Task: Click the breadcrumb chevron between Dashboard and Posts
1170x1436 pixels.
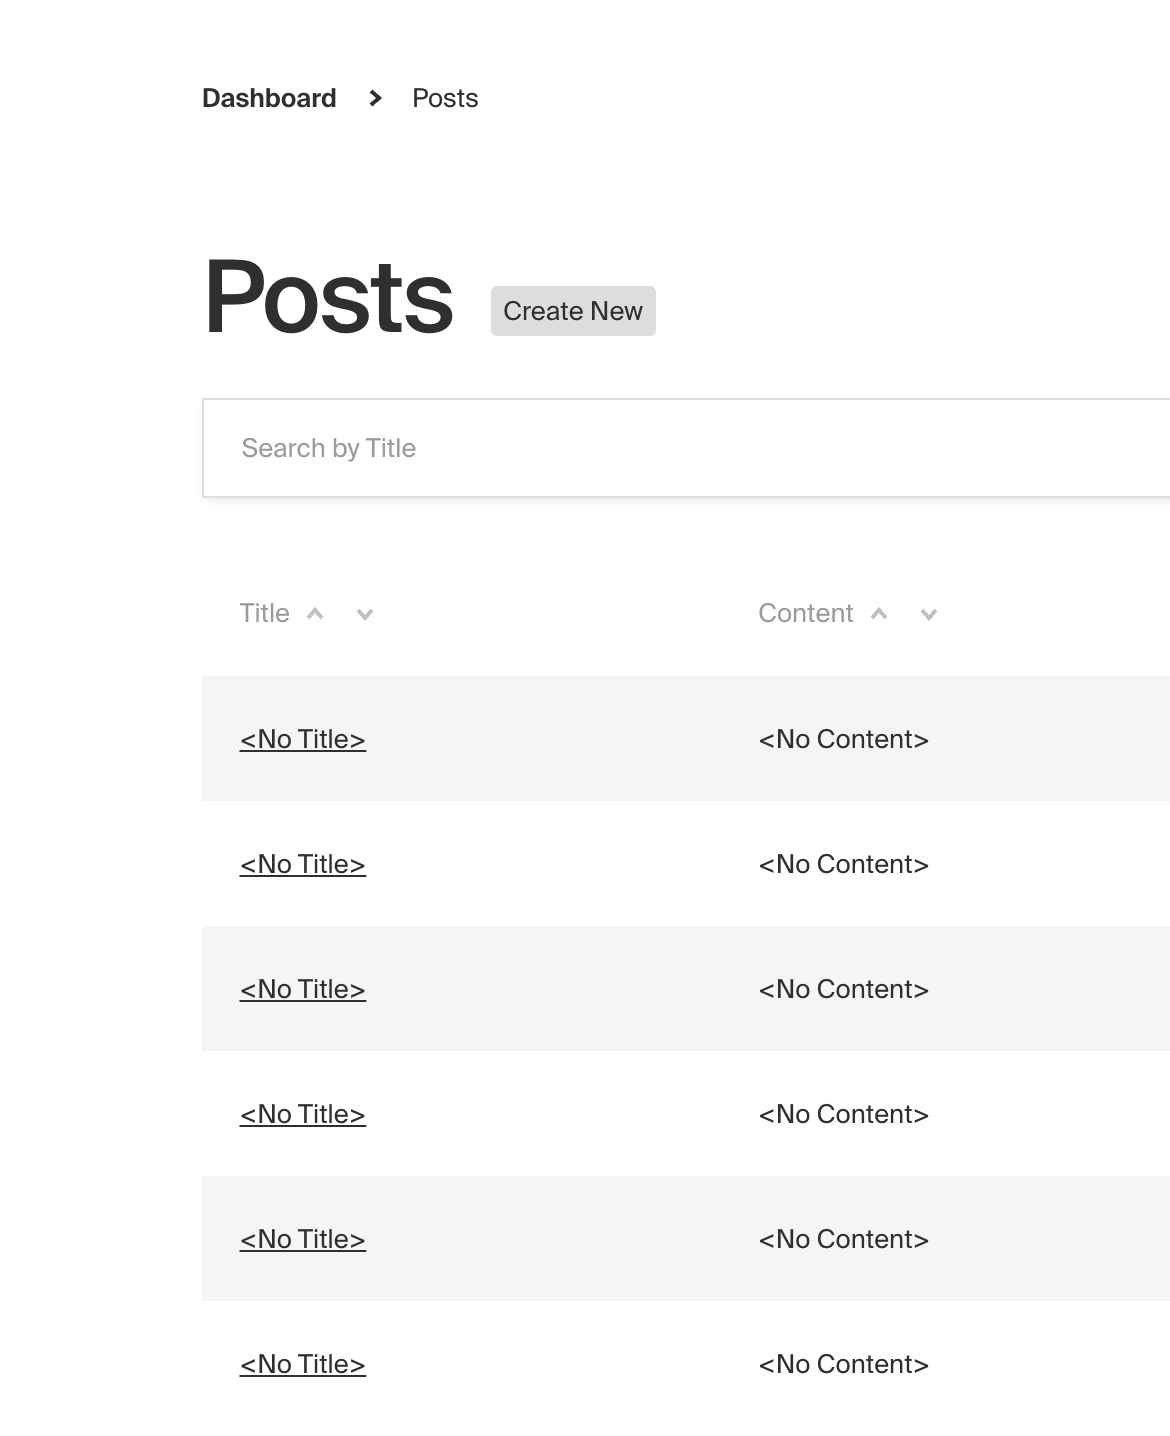Action: point(374,98)
